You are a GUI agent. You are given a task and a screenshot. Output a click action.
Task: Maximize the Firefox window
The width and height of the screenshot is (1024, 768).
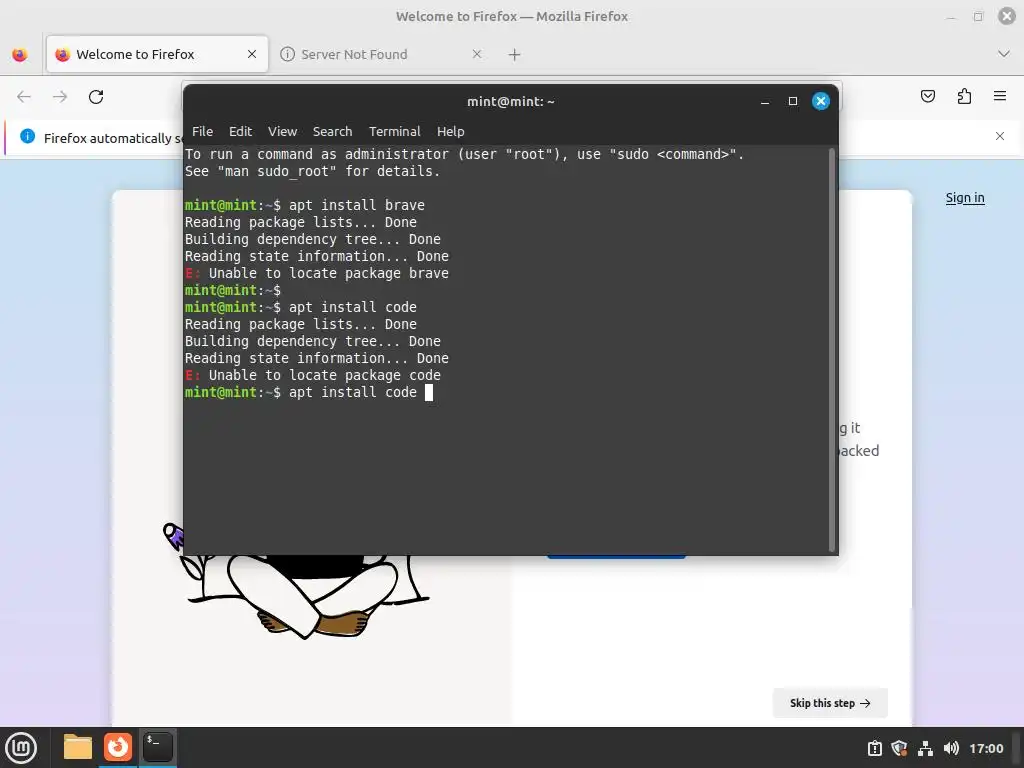coord(978,16)
